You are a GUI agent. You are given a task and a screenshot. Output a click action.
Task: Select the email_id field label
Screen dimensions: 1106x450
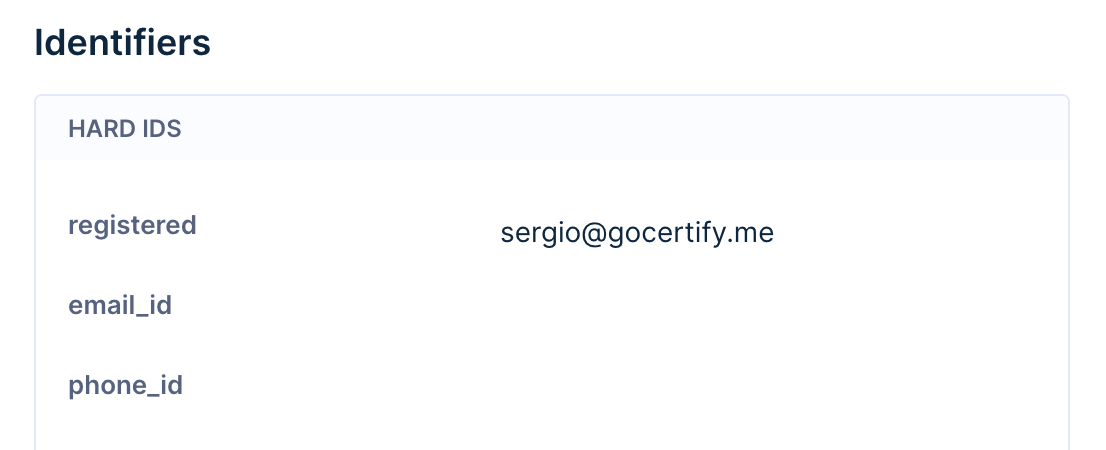120,305
